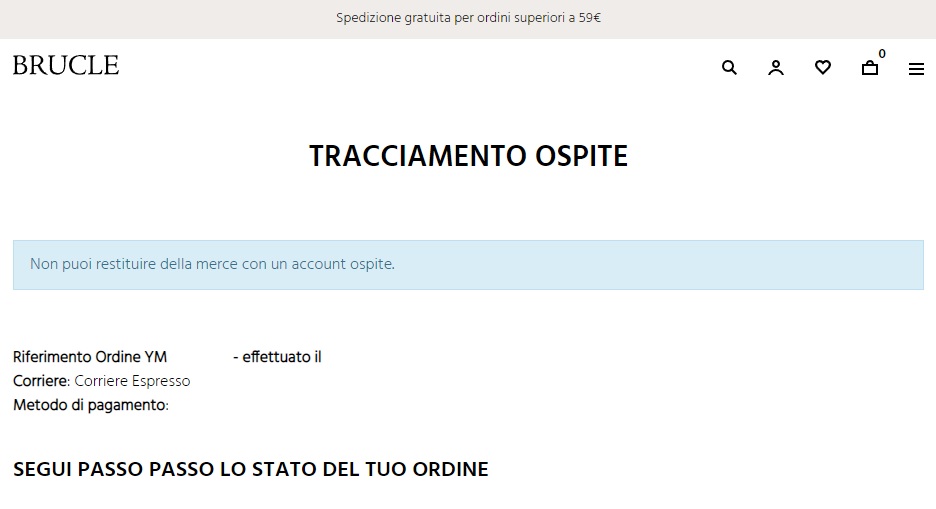Click the 59€ amount in top banner
The width and height of the screenshot is (936, 509).
point(589,18)
